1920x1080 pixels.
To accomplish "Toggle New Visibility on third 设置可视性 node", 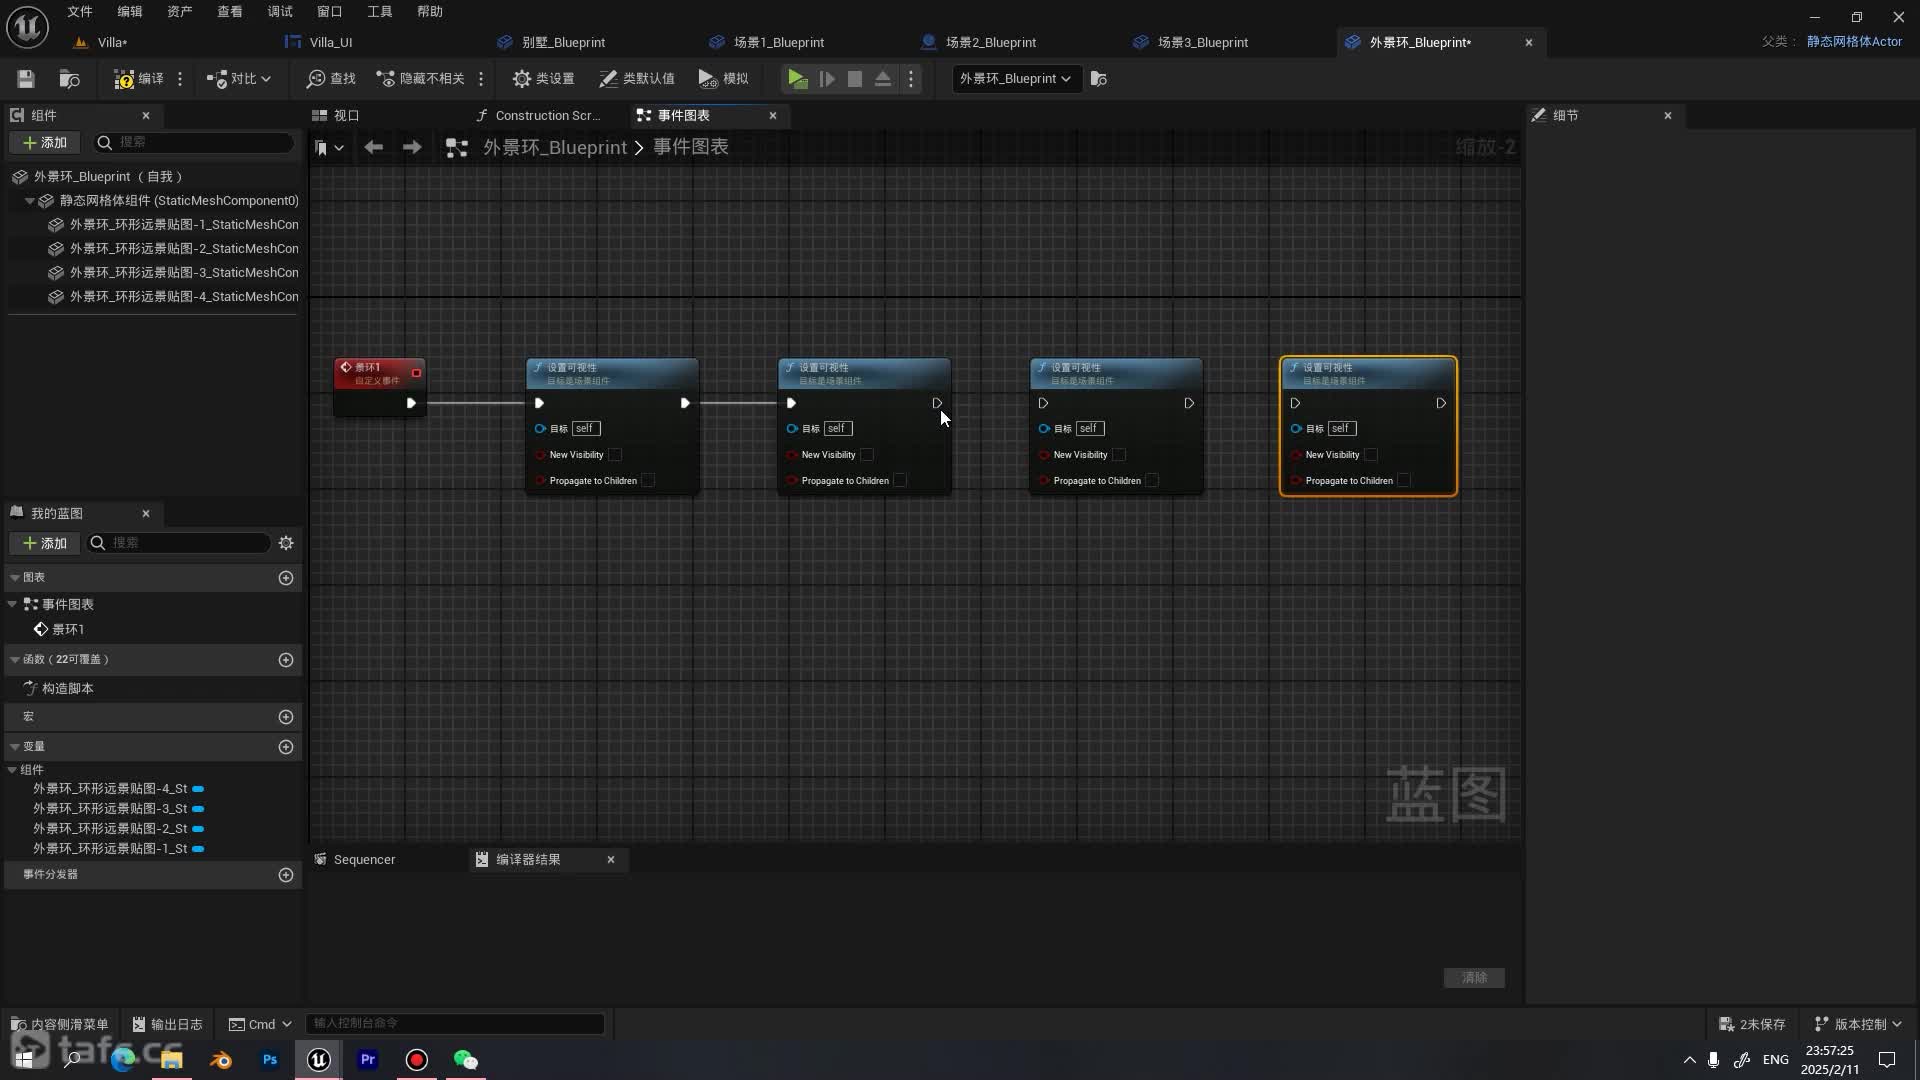I will (x=1119, y=455).
